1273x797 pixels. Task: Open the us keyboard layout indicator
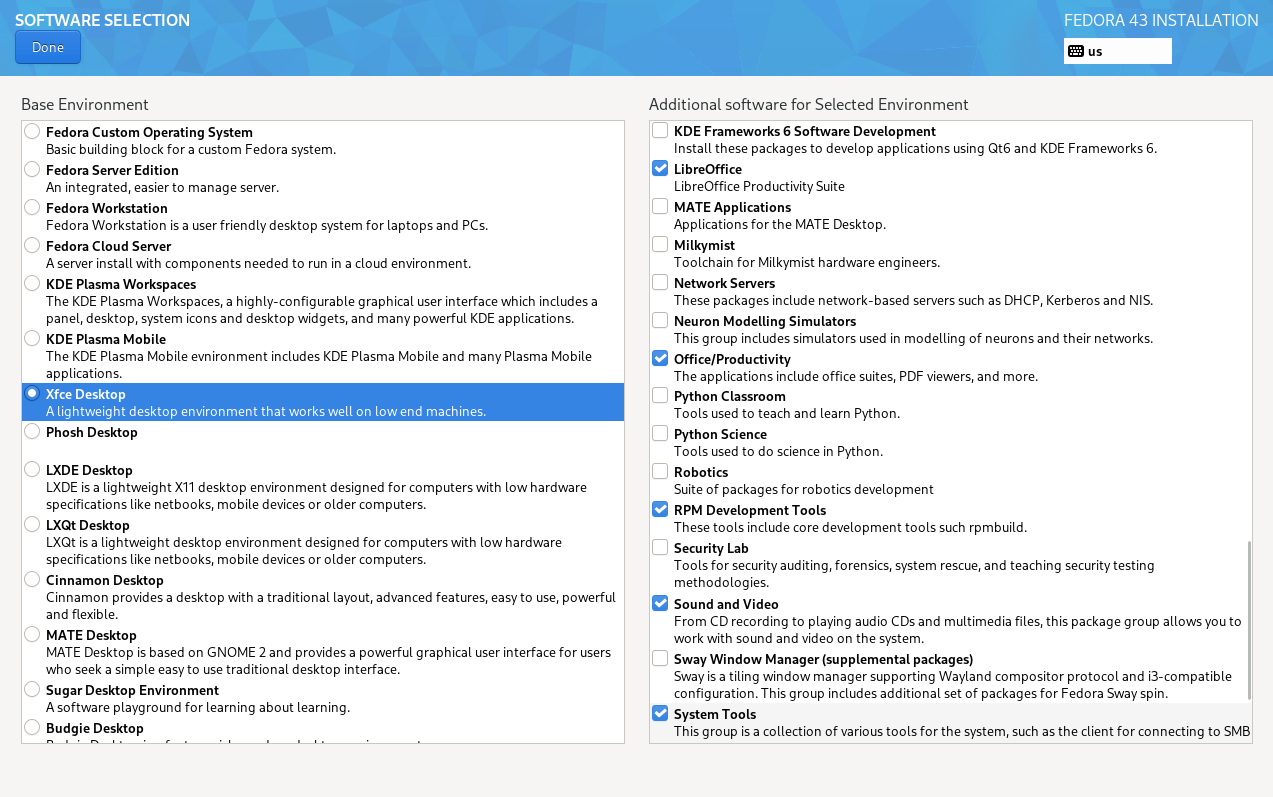pyautogui.click(x=1117, y=51)
